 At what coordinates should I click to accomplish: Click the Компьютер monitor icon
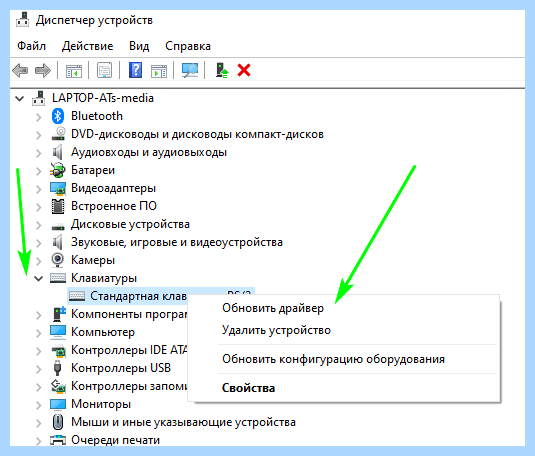coord(58,332)
